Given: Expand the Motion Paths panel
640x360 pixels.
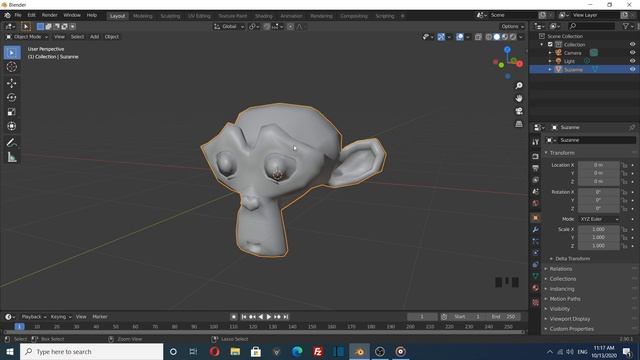Looking at the screenshot, I should (x=564, y=299).
